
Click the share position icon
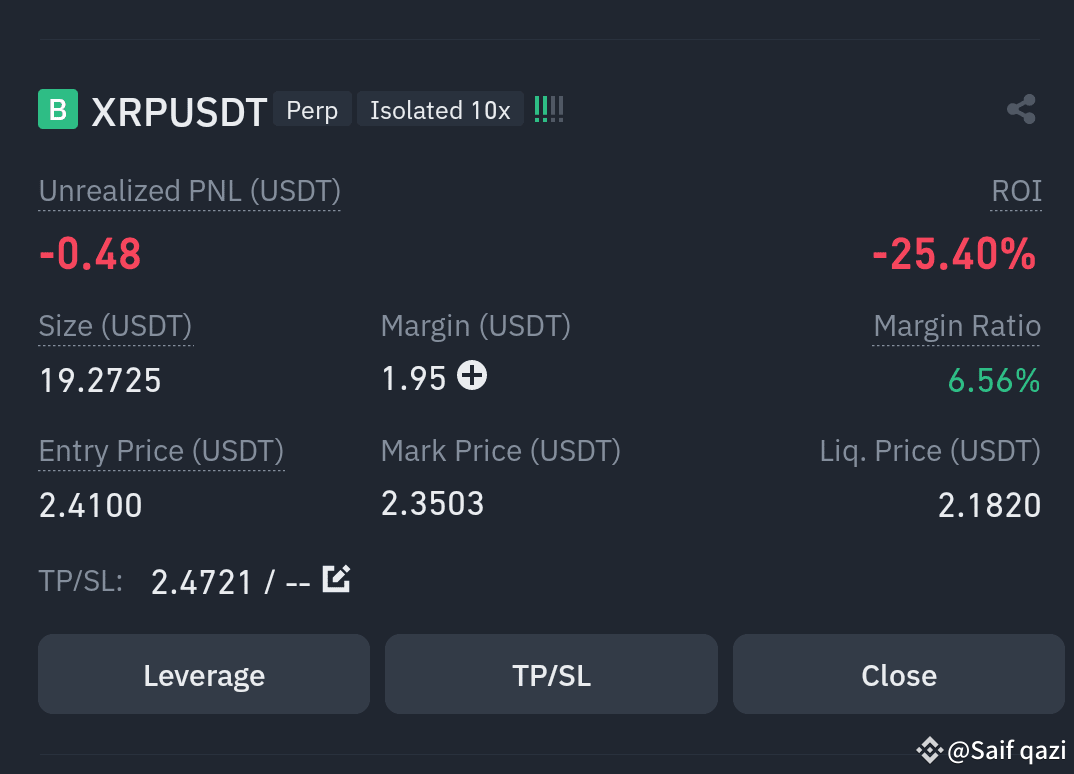pyautogui.click(x=1021, y=110)
